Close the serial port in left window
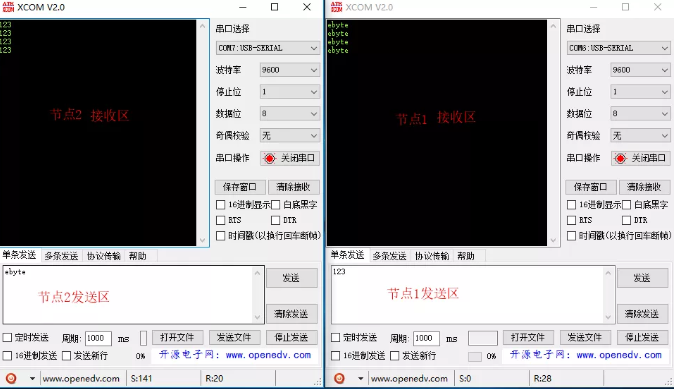Image resolution: width=674 pixels, height=389 pixels. pyautogui.click(x=290, y=158)
